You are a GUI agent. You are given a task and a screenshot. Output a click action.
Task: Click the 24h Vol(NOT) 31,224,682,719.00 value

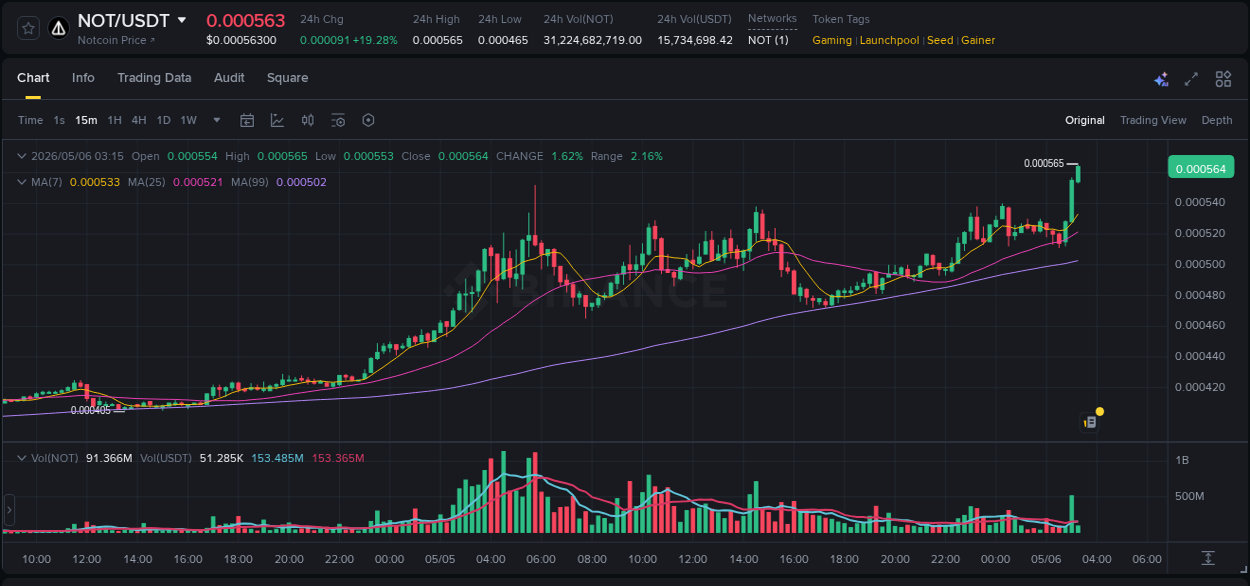tap(593, 40)
